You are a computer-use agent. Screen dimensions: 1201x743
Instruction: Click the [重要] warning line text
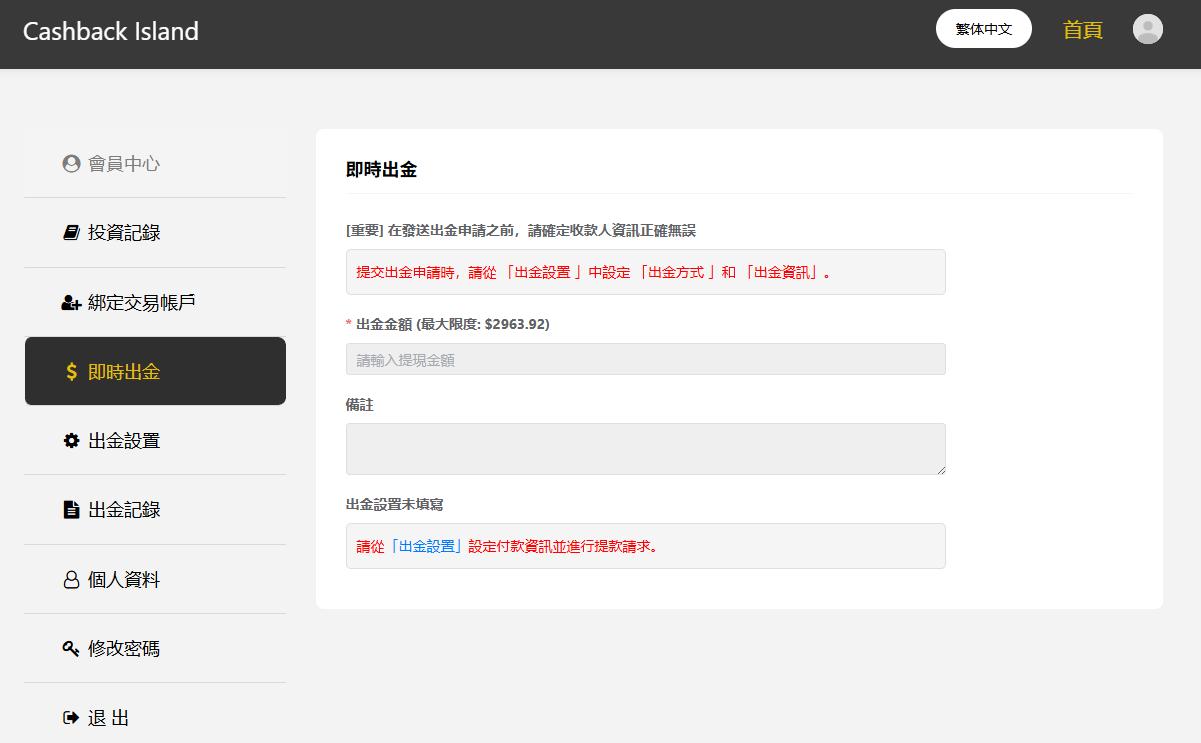coord(521,230)
